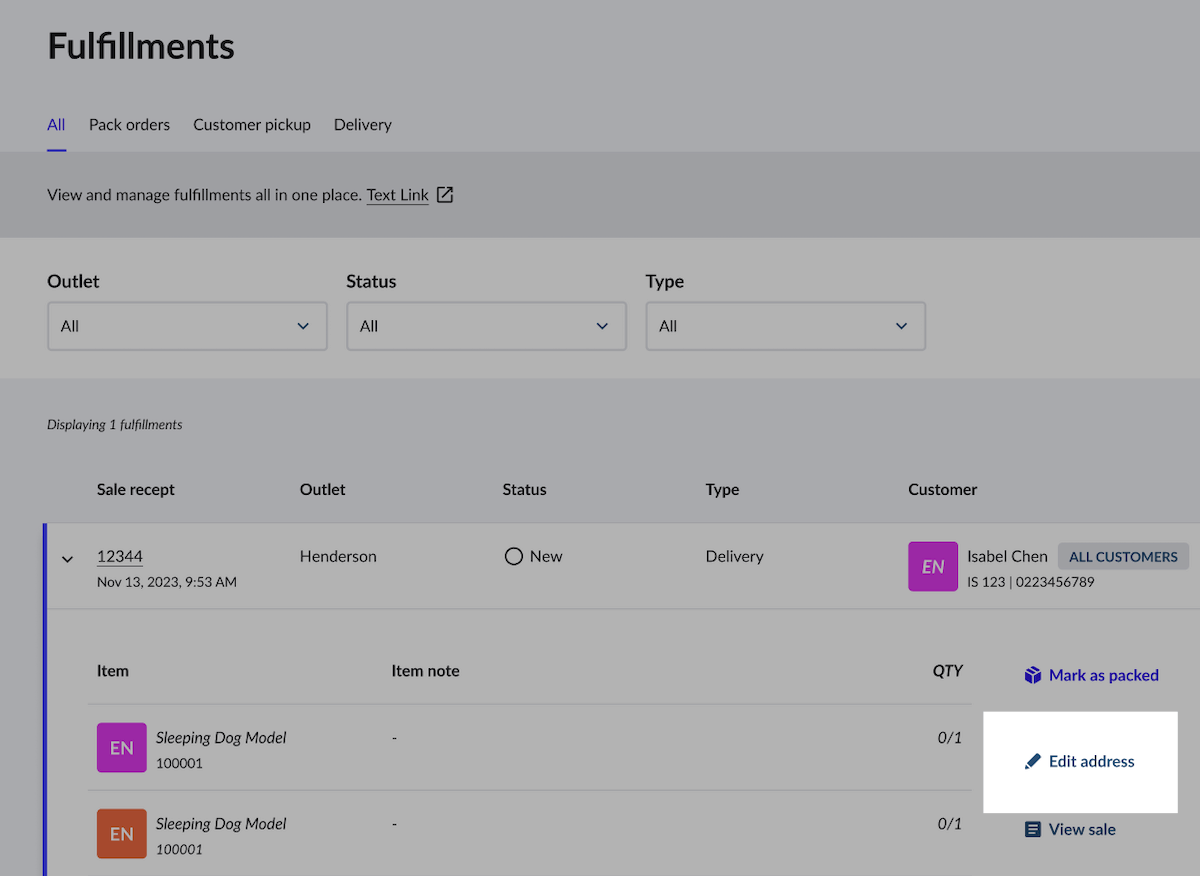Click the New status circle icon

point(514,556)
